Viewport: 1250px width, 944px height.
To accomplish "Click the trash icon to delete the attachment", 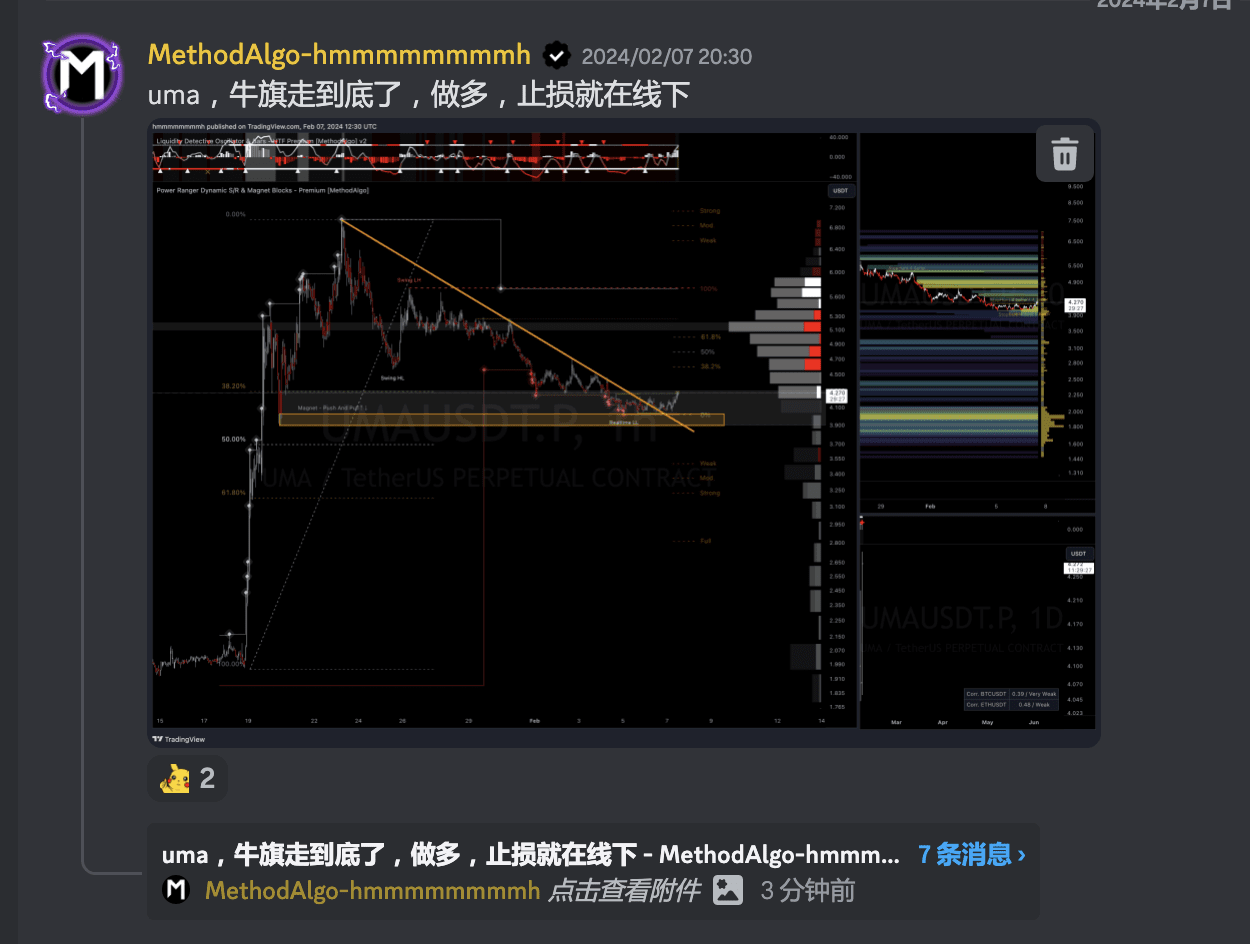I will pyautogui.click(x=1064, y=154).
